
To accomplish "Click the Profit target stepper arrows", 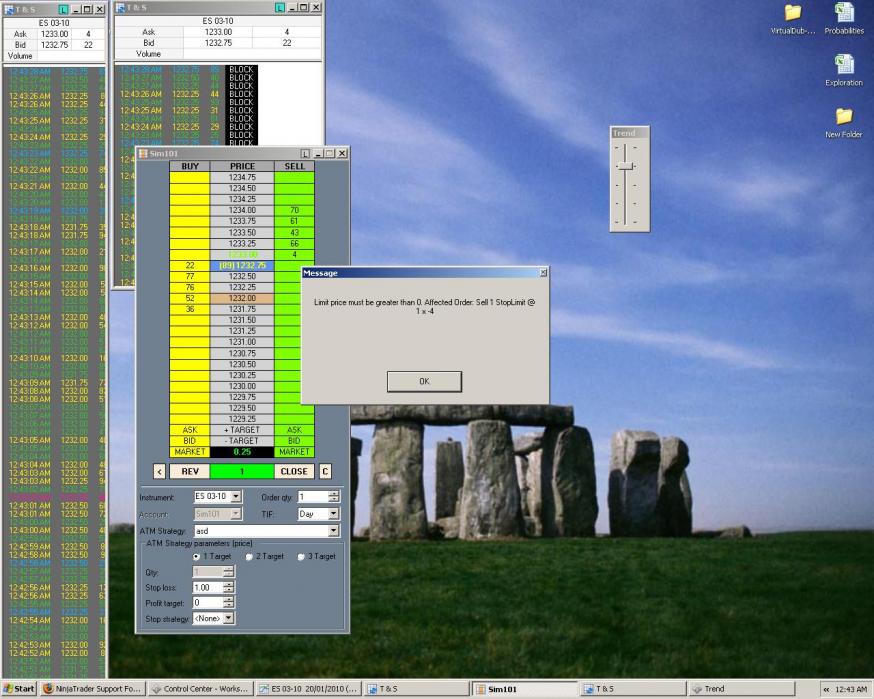I will coord(229,603).
